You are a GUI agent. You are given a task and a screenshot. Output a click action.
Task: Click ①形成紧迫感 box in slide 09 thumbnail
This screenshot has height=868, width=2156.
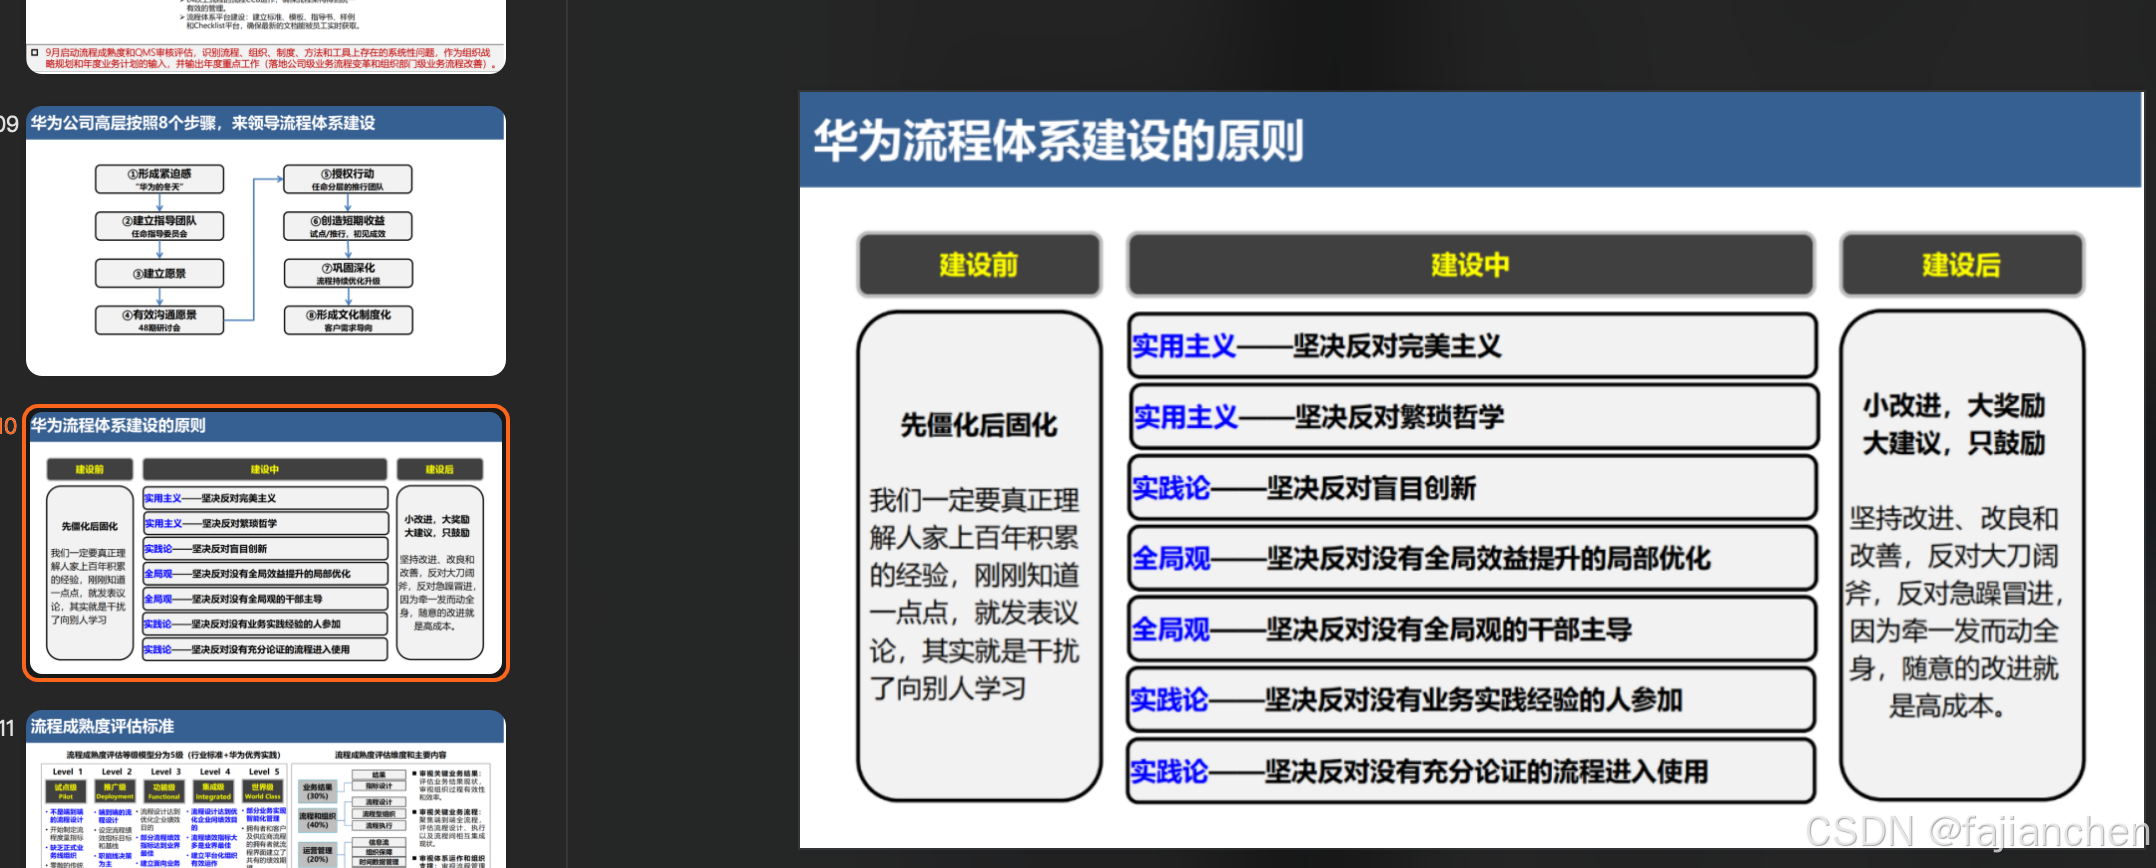(160, 179)
